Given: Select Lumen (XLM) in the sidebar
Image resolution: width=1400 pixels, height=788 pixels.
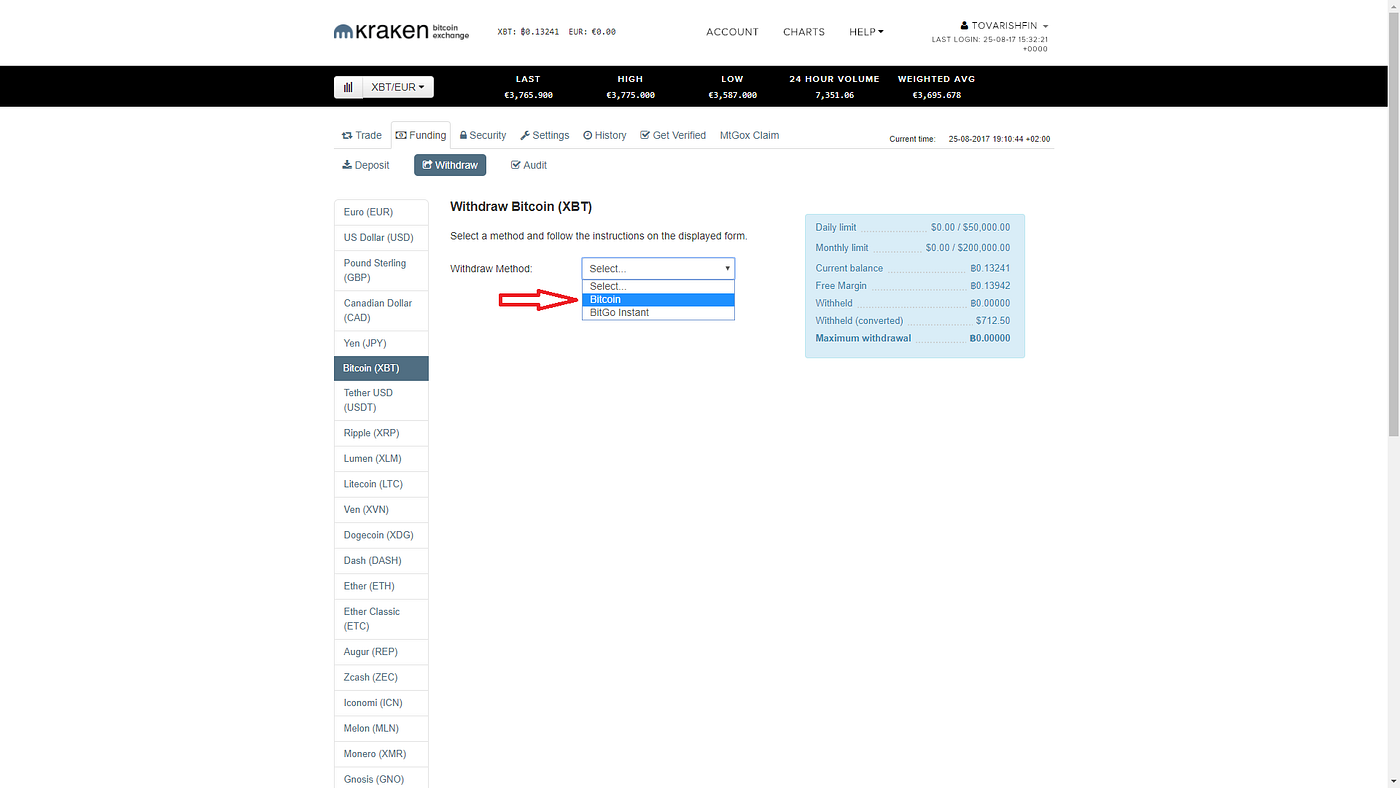Looking at the screenshot, I should 381,458.
